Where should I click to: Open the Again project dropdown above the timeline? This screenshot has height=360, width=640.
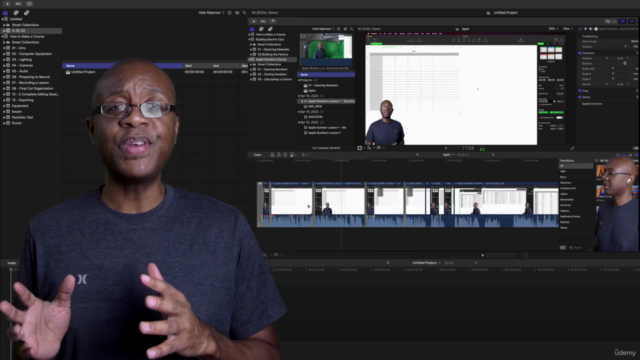pyautogui.click(x=449, y=155)
